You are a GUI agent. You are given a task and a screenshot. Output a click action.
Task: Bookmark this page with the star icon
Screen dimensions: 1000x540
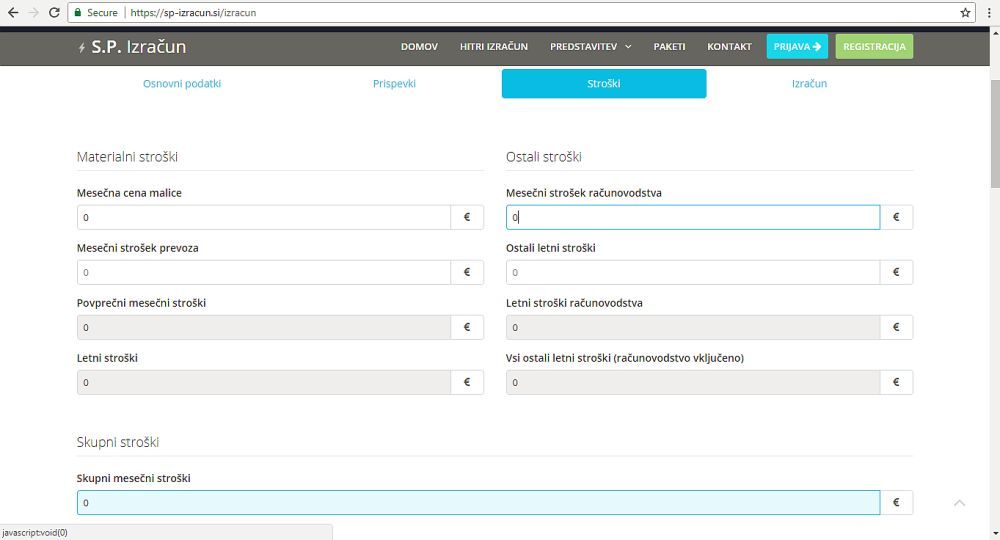[965, 13]
